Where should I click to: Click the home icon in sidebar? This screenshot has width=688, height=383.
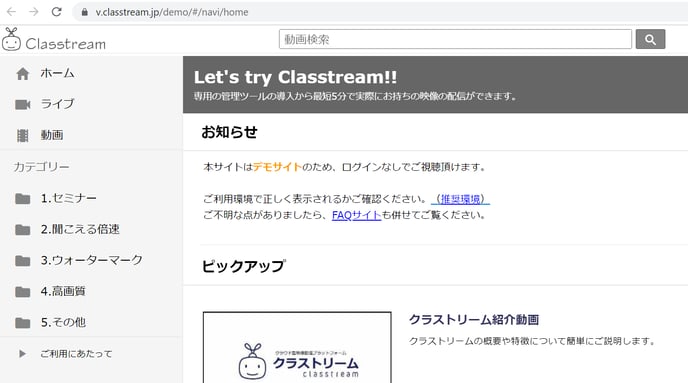[x=22, y=74]
